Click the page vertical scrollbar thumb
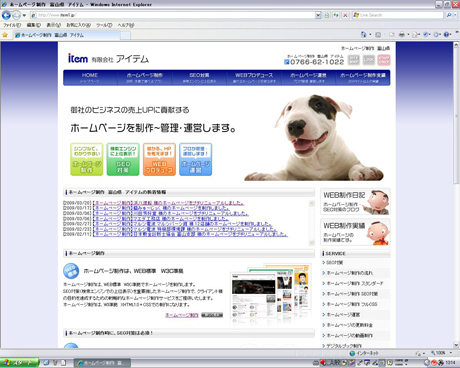The image size is (460, 368). 456,115
